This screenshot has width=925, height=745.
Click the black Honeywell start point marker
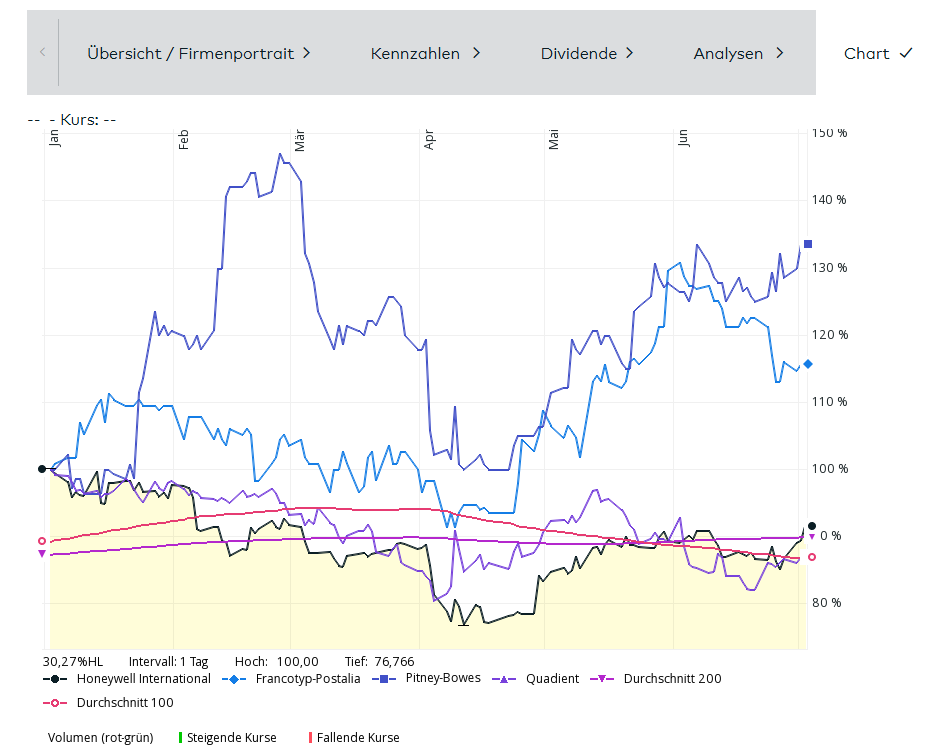click(42, 468)
